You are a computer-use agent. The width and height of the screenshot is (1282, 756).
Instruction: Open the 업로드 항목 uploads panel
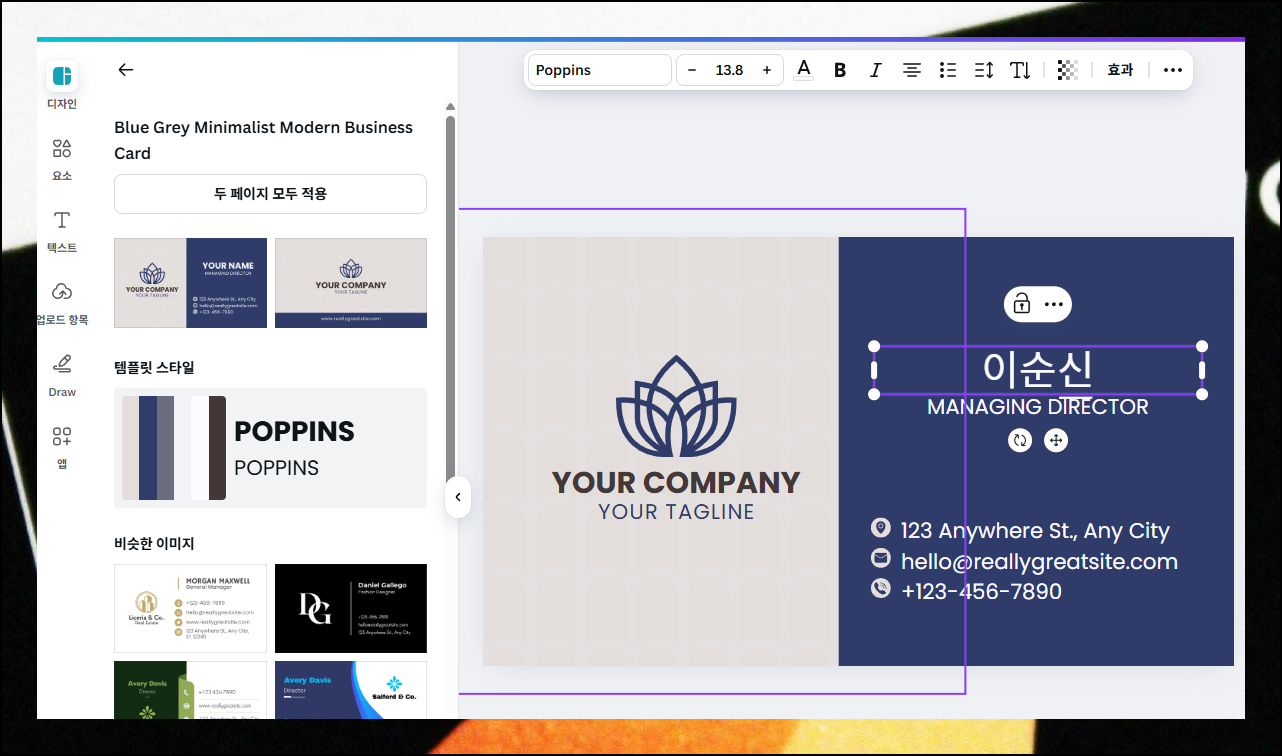62,292
